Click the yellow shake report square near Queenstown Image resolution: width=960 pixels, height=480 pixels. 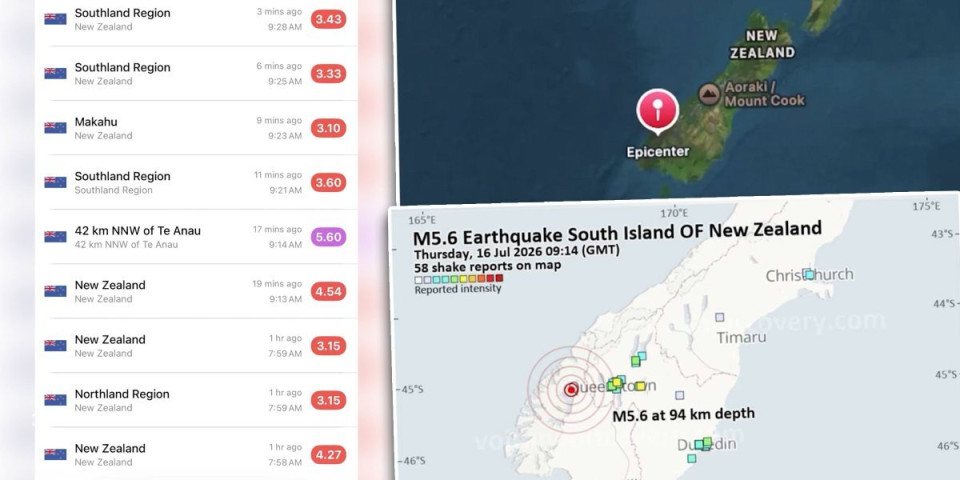click(640, 386)
